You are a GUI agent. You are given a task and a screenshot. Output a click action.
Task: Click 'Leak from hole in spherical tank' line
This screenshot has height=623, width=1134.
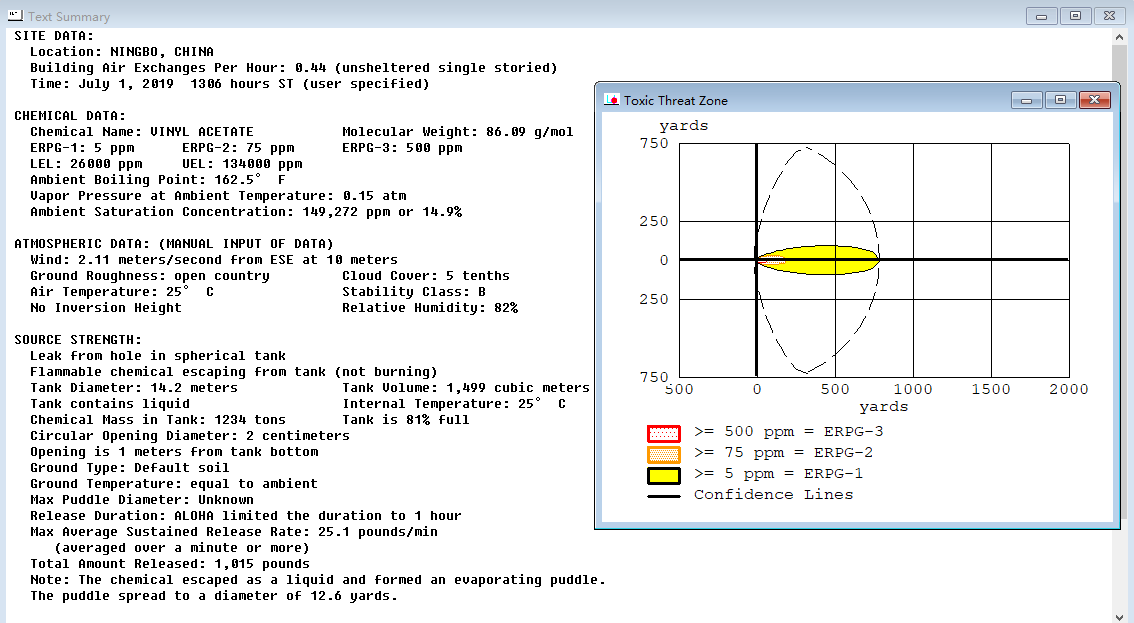tap(158, 355)
